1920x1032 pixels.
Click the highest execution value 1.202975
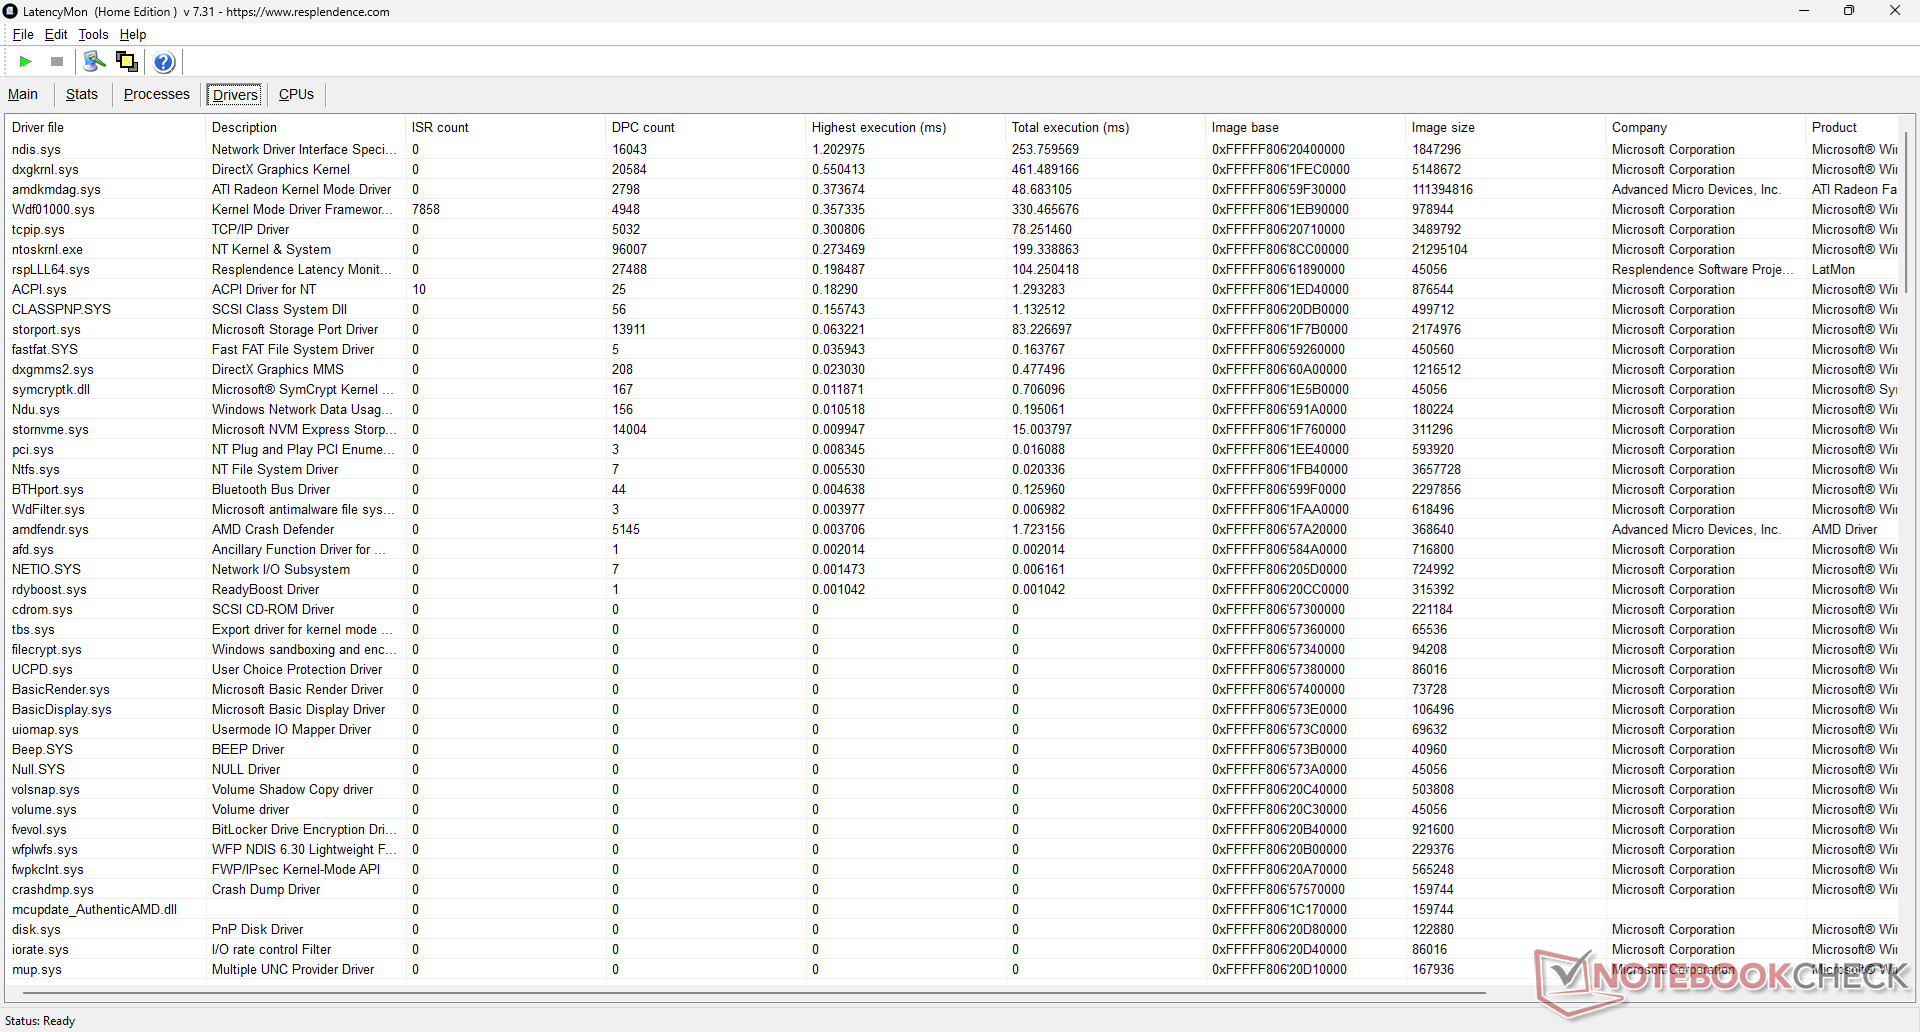pyautogui.click(x=838, y=149)
